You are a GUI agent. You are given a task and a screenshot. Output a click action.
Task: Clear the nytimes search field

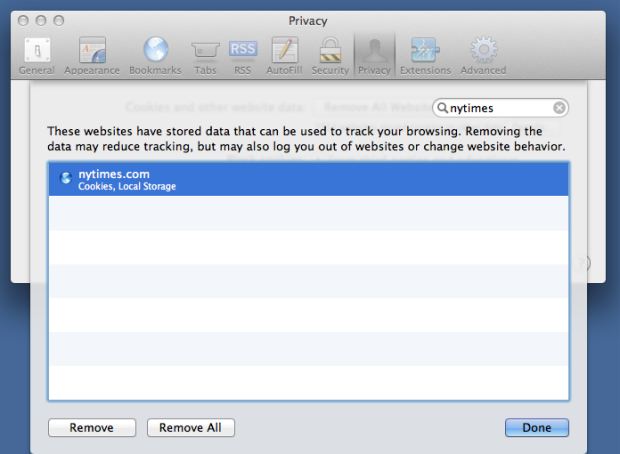point(559,108)
